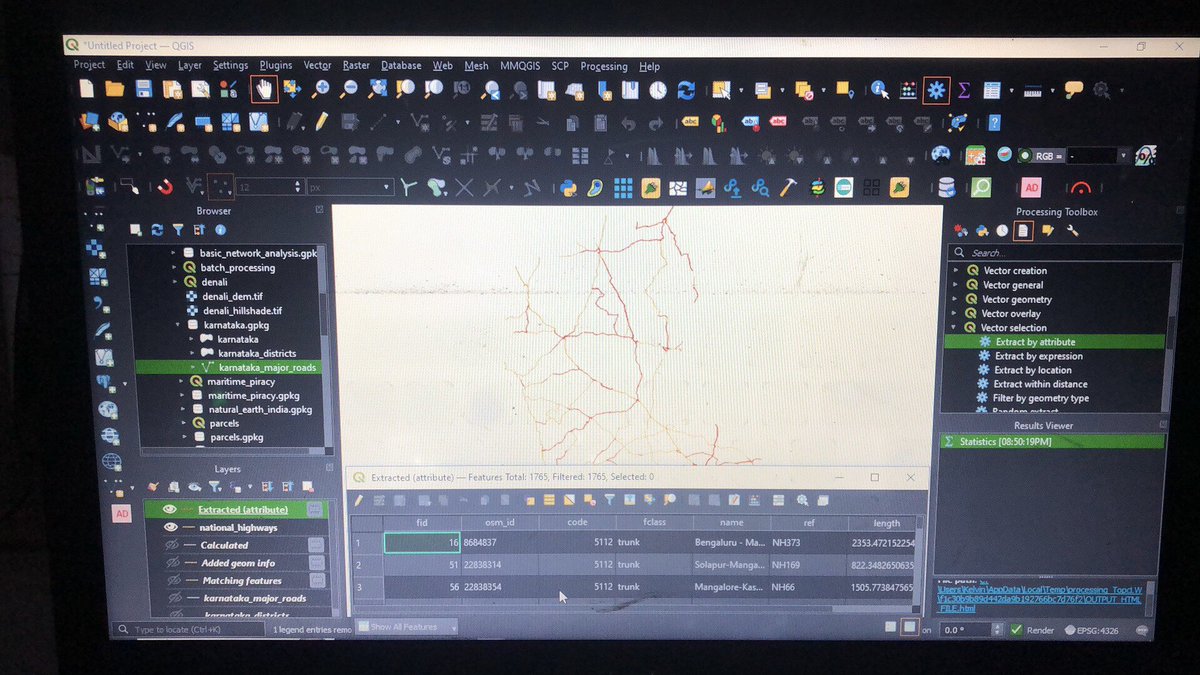The image size is (1200, 675).
Task: Click the rotation value field 0.0
Action: pos(965,630)
